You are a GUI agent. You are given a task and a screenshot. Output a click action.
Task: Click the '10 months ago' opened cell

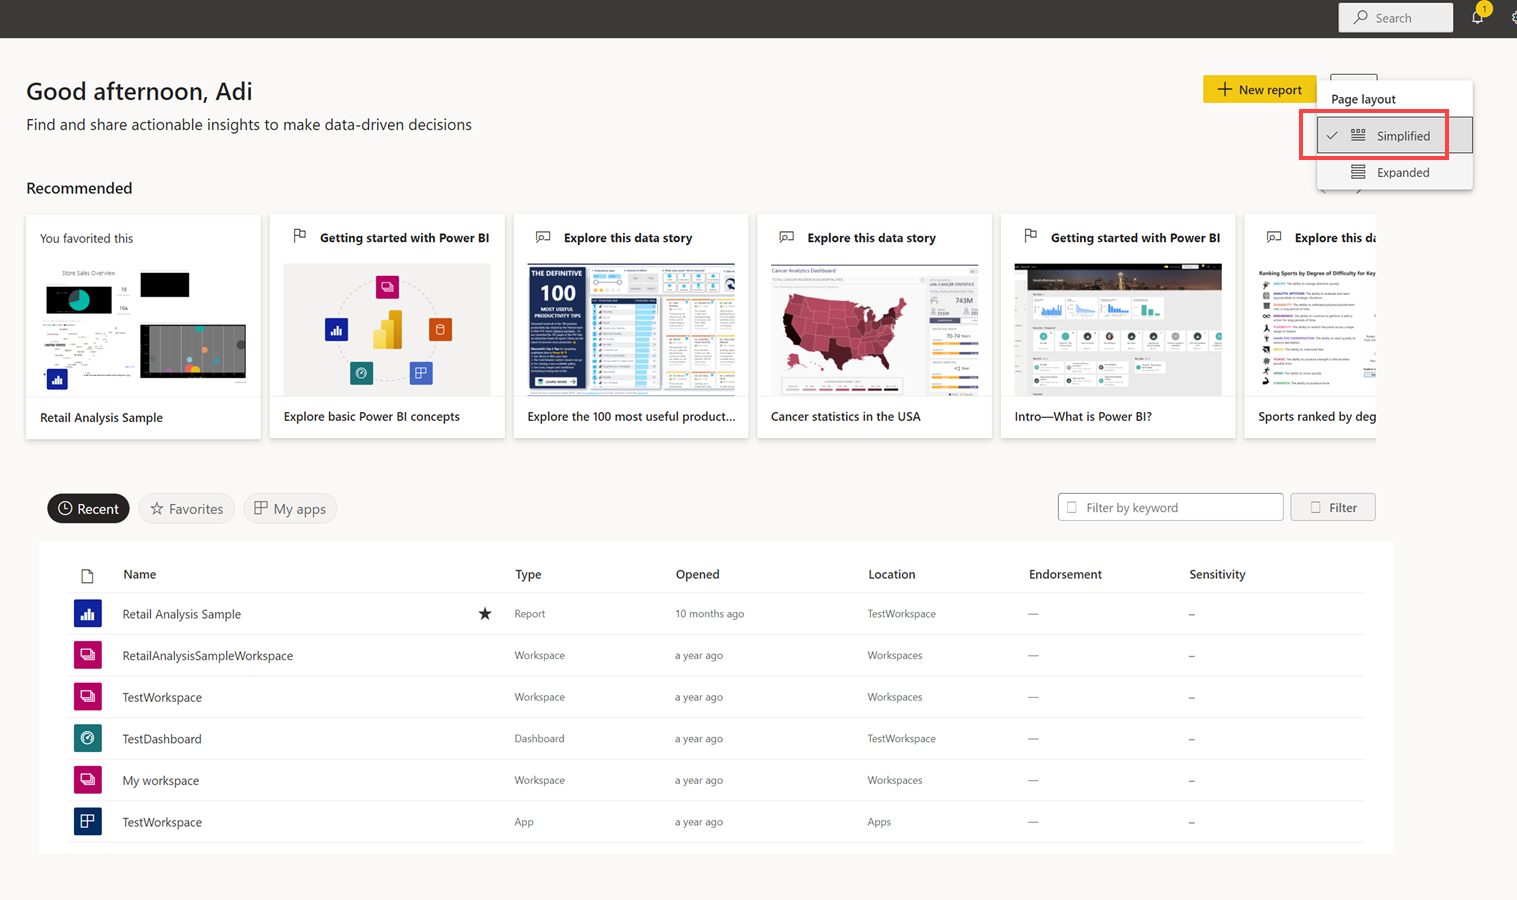point(710,614)
